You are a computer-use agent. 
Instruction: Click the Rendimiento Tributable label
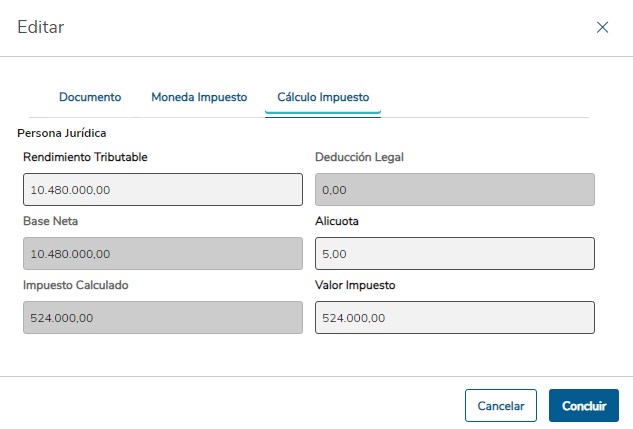pyautogui.click(x=86, y=157)
